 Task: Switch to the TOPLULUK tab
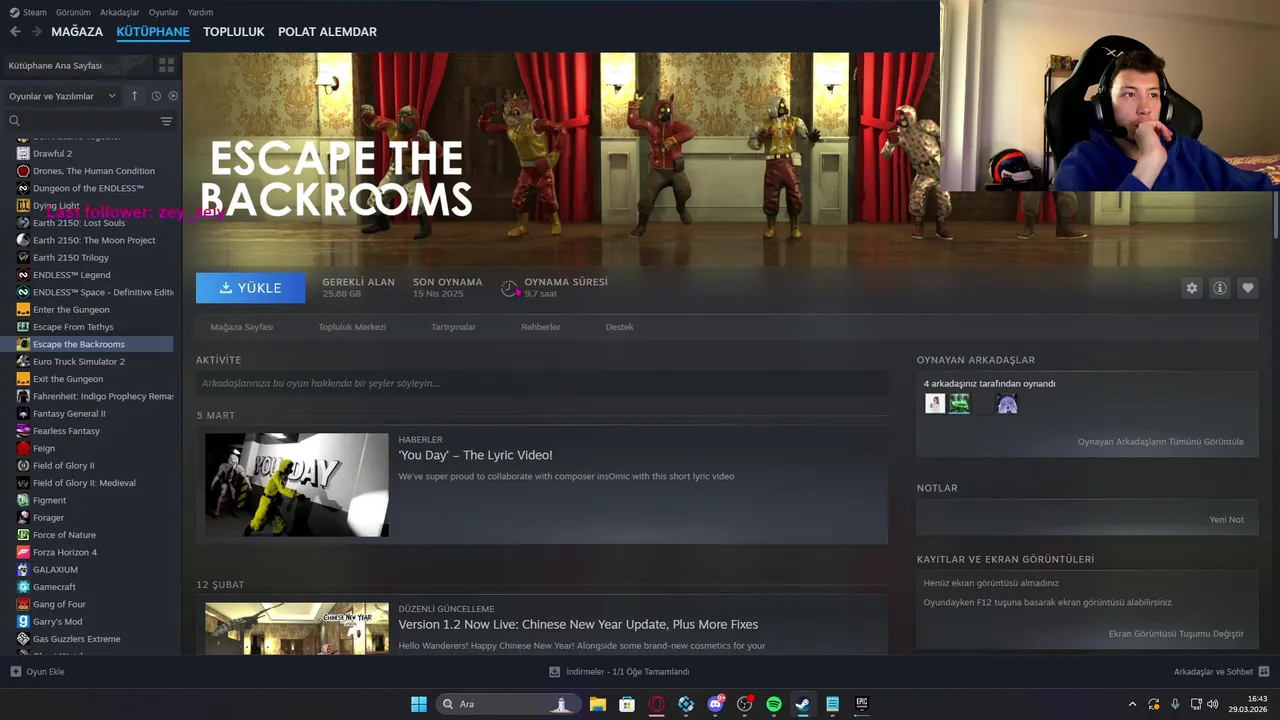[233, 32]
